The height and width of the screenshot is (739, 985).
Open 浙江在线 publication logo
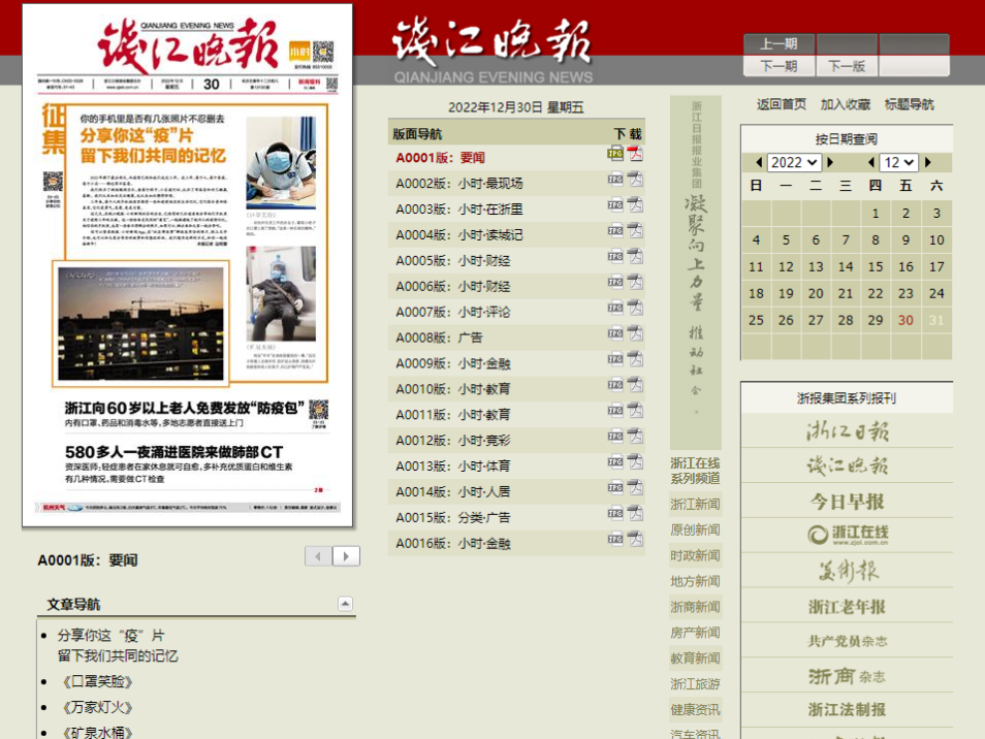coord(847,535)
